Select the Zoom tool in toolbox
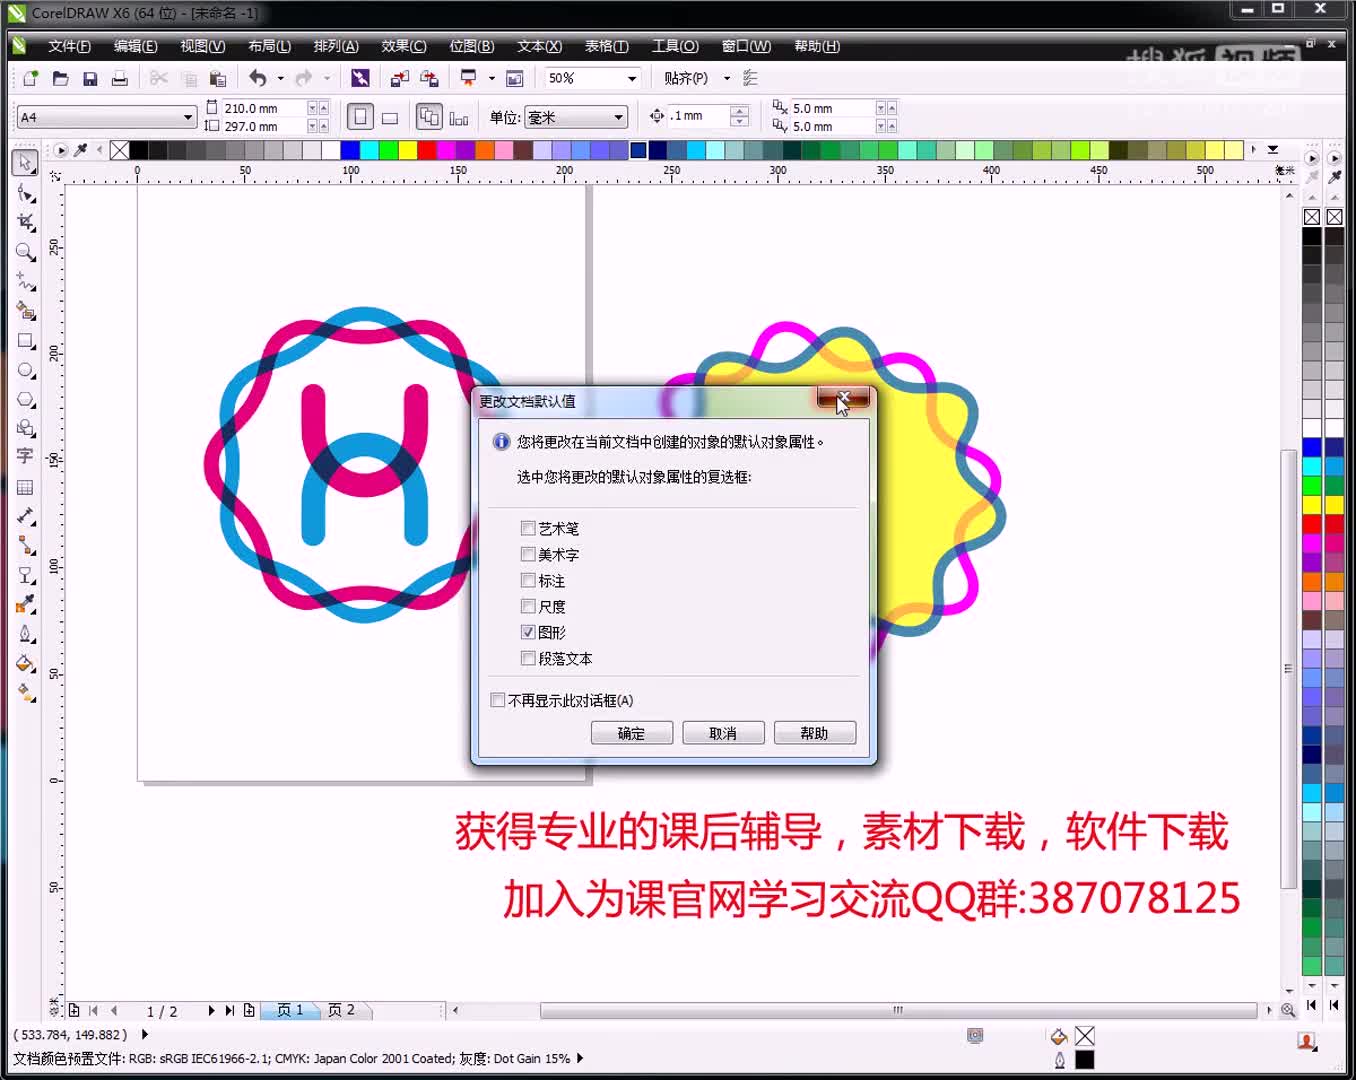Screen dimensions: 1356x1080 25,252
